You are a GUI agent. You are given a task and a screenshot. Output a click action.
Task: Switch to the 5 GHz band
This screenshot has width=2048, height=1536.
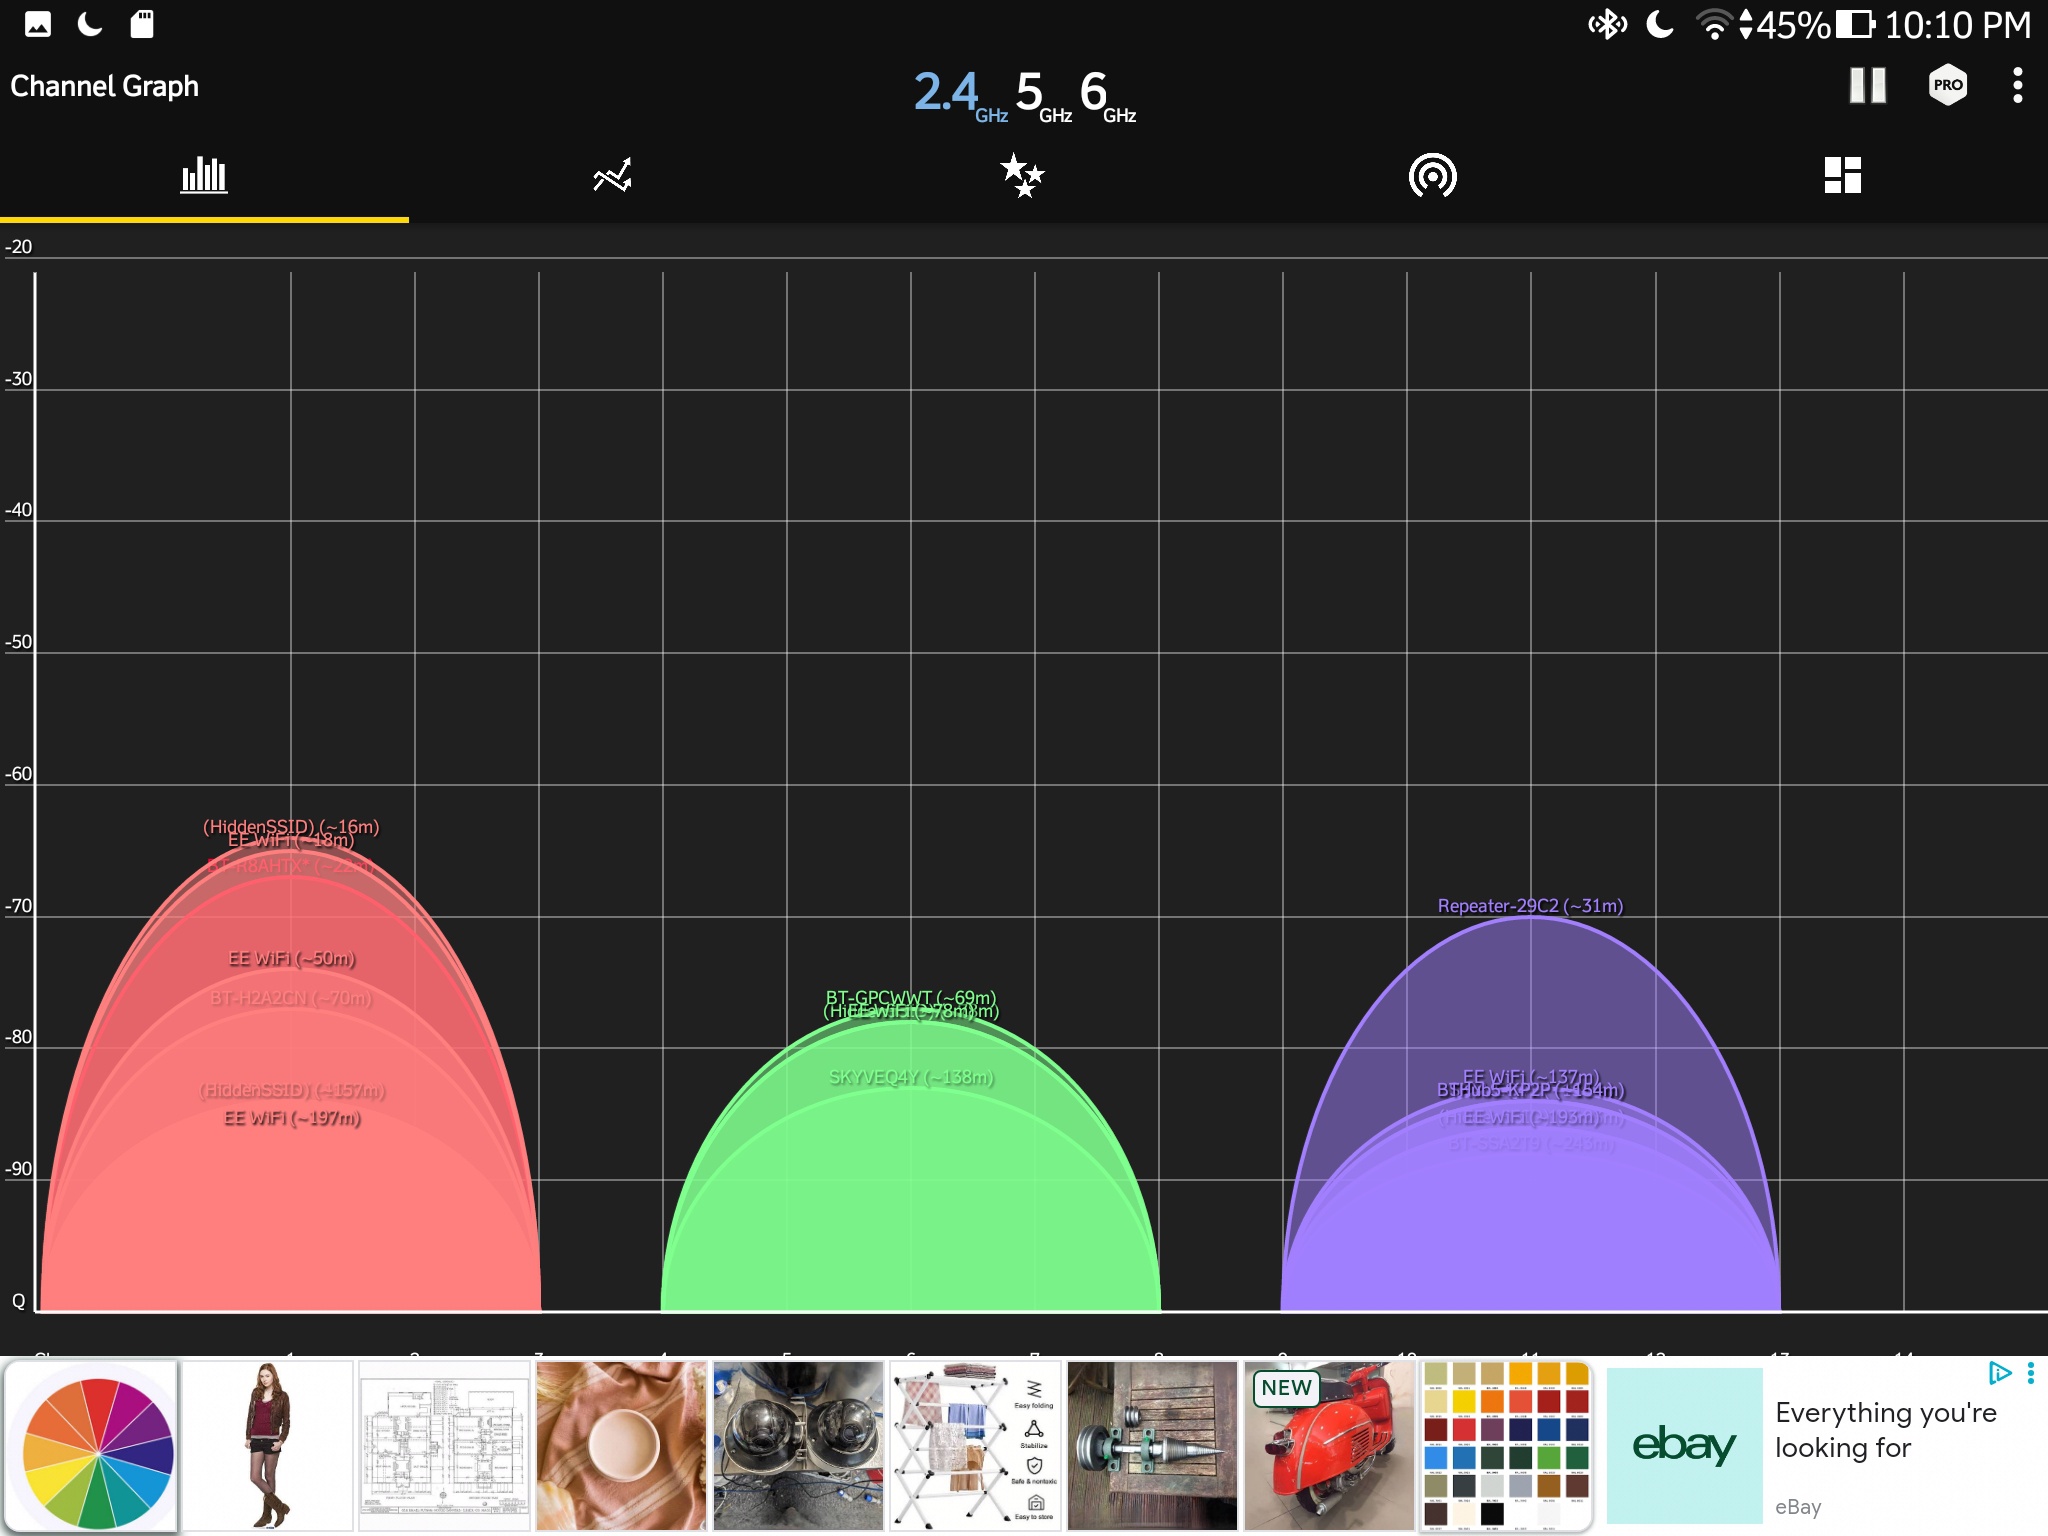[x=1040, y=94]
